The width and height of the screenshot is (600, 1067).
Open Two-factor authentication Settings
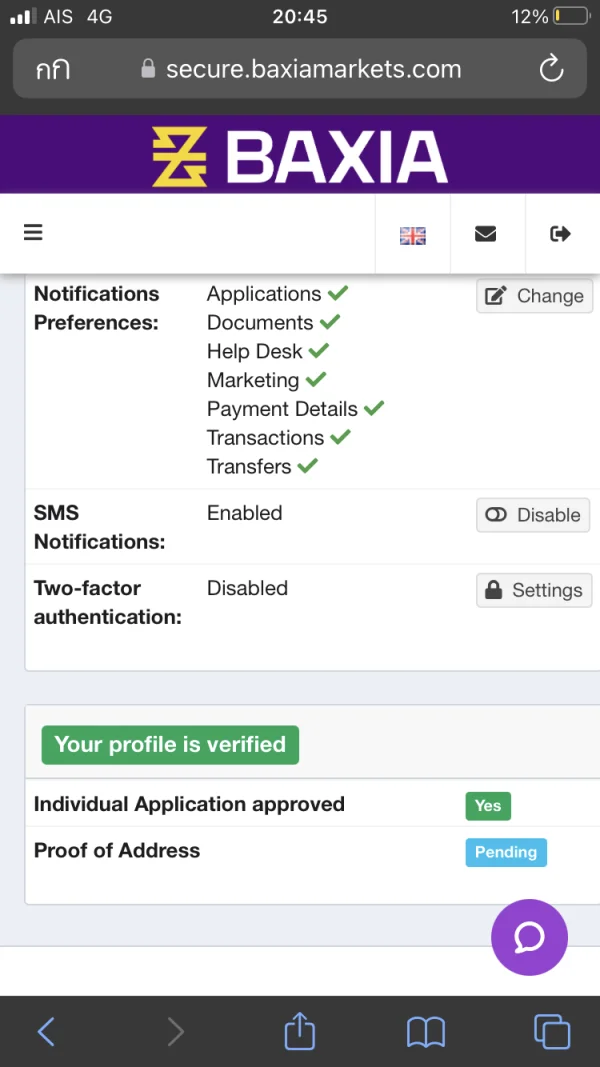coord(534,590)
